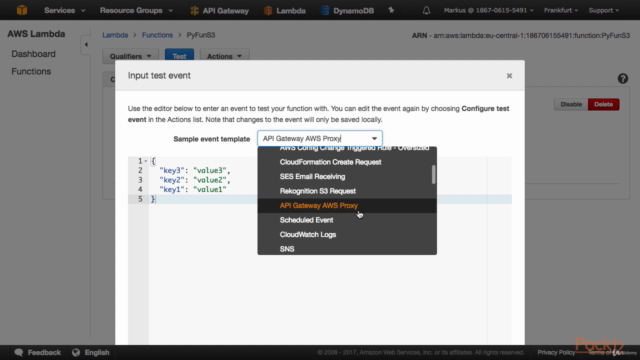The width and height of the screenshot is (640, 360).
Task: Click the Disable button
Action: 571,104
